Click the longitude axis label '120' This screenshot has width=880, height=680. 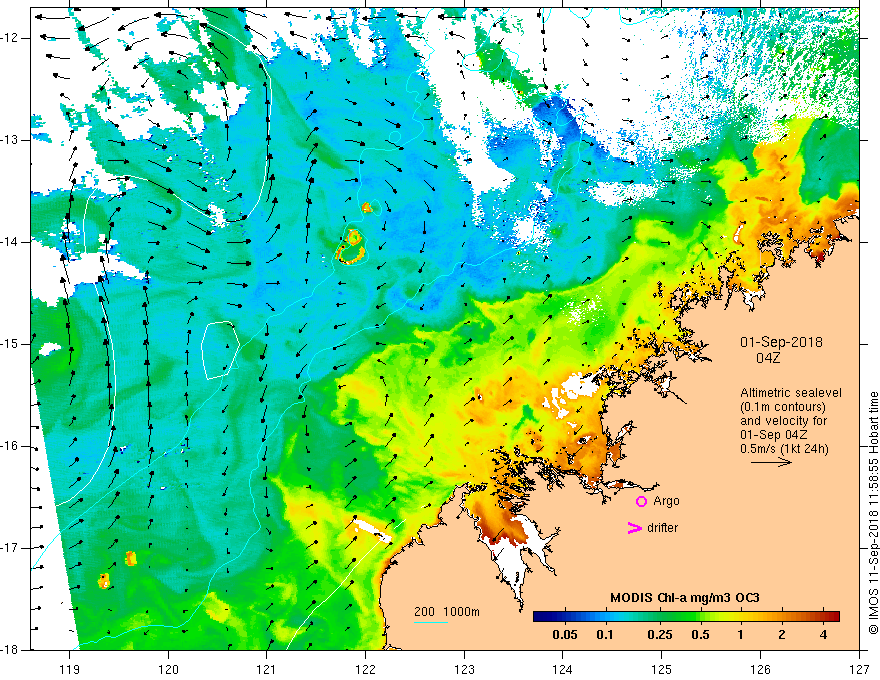tap(168, 669)
